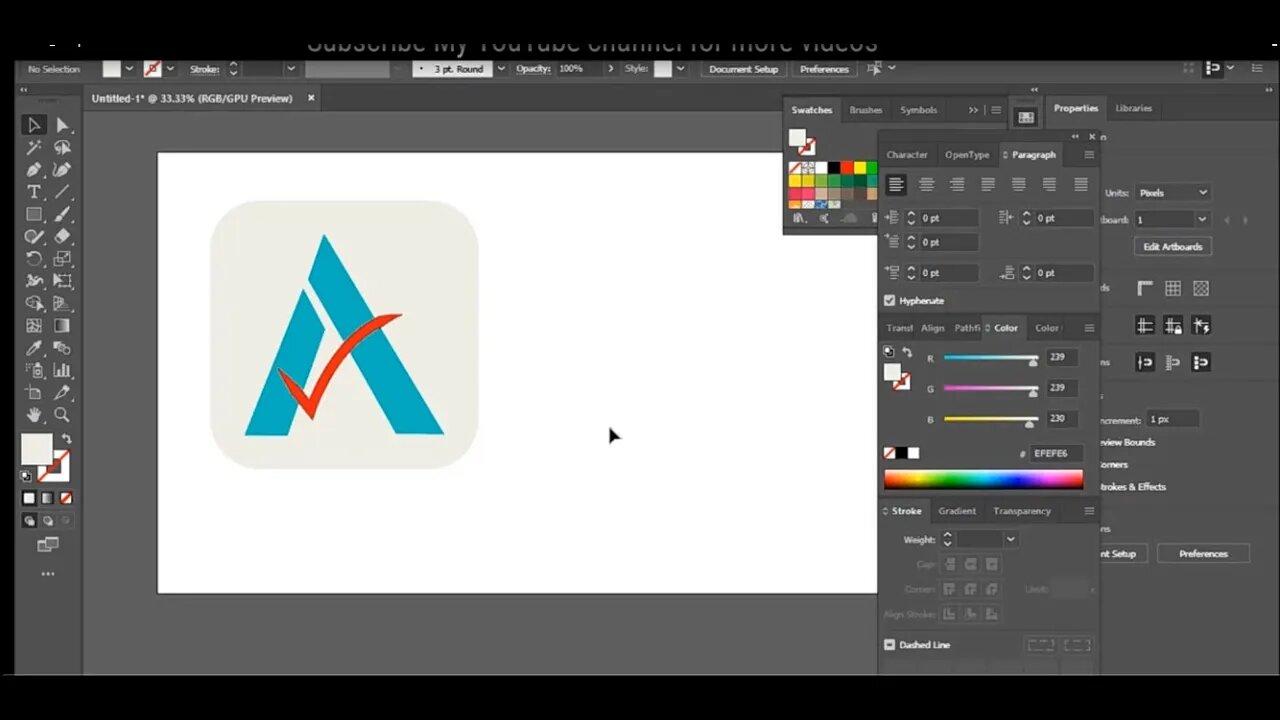Open the Units dropdown set to Pixels

(x=1173, y=193)
